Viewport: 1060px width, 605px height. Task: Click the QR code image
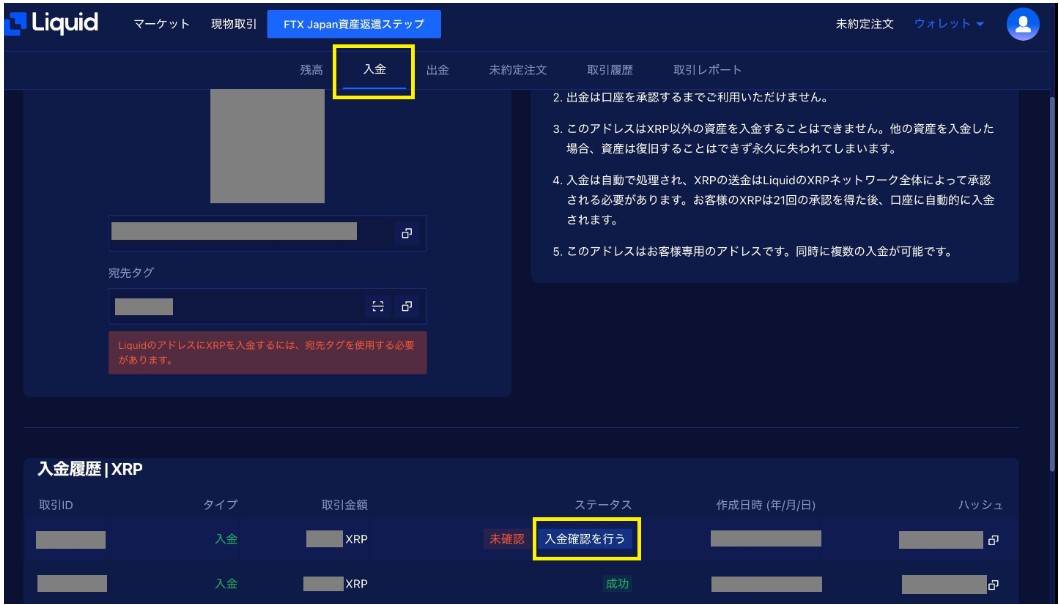268,146
